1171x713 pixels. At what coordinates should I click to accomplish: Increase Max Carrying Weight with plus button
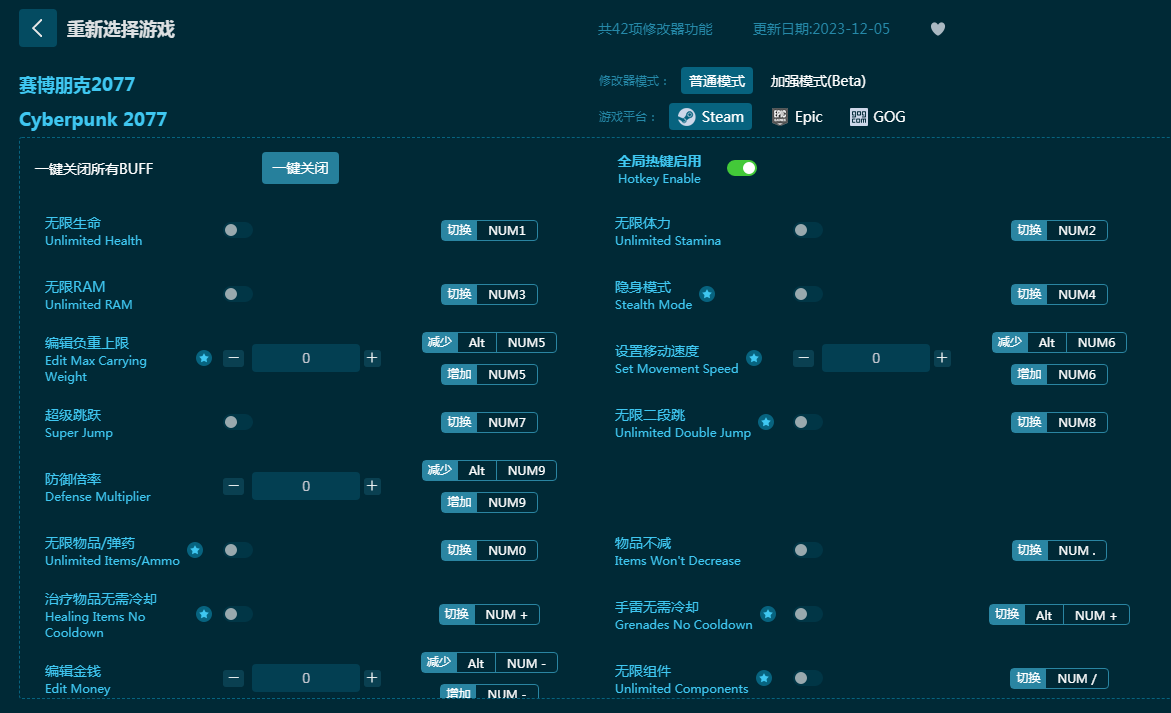pos(372,358)
